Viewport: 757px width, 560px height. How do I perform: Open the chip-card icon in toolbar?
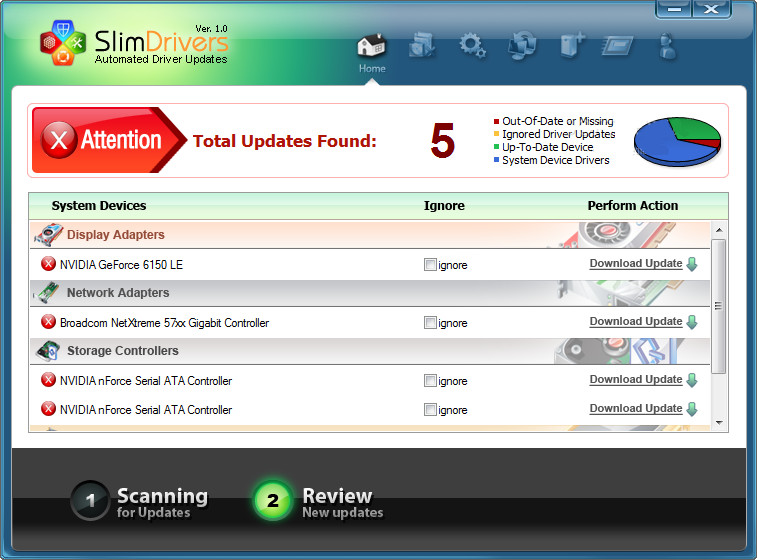[x=618, y=47]
